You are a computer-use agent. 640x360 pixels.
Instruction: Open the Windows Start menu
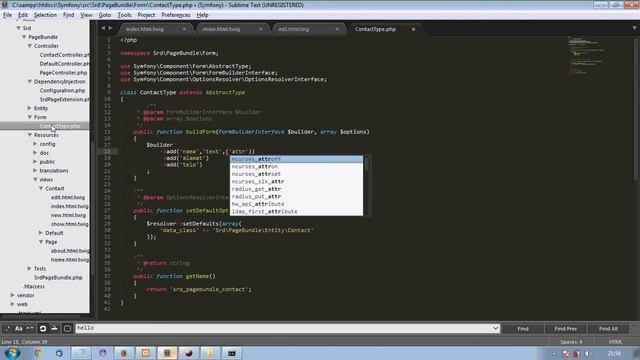[13, 353]
